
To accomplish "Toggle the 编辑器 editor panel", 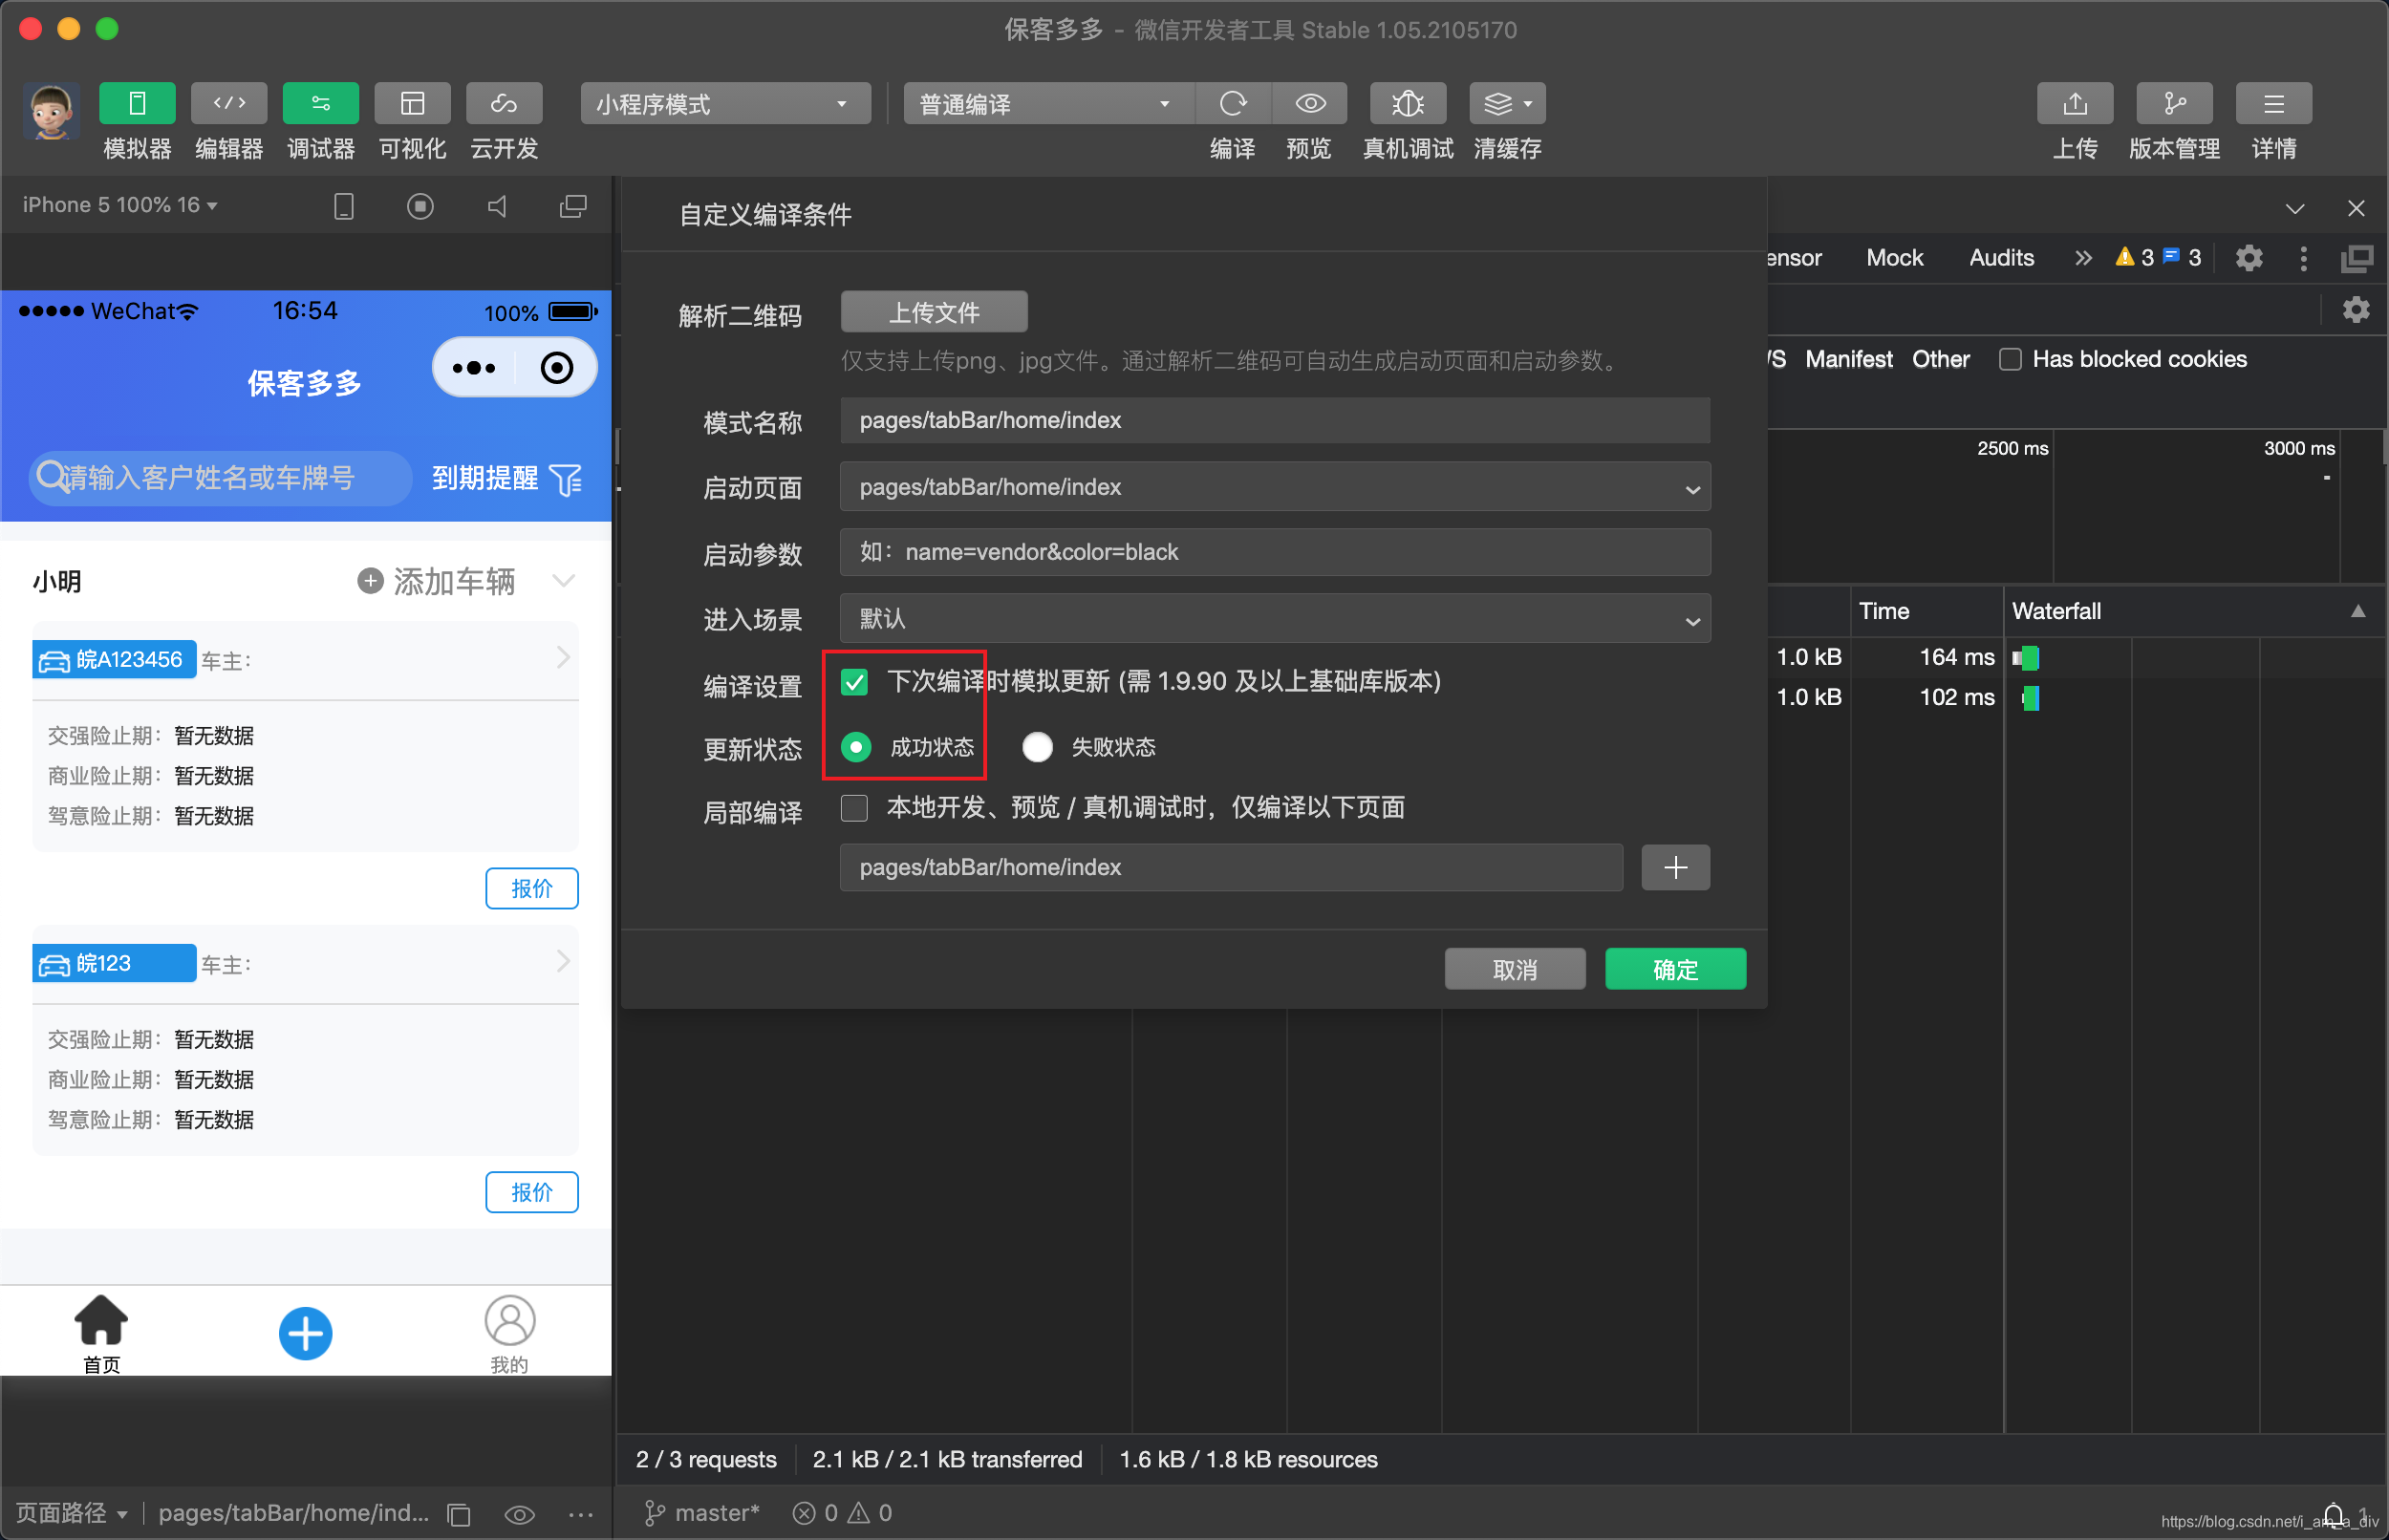I will coord(229,103).
